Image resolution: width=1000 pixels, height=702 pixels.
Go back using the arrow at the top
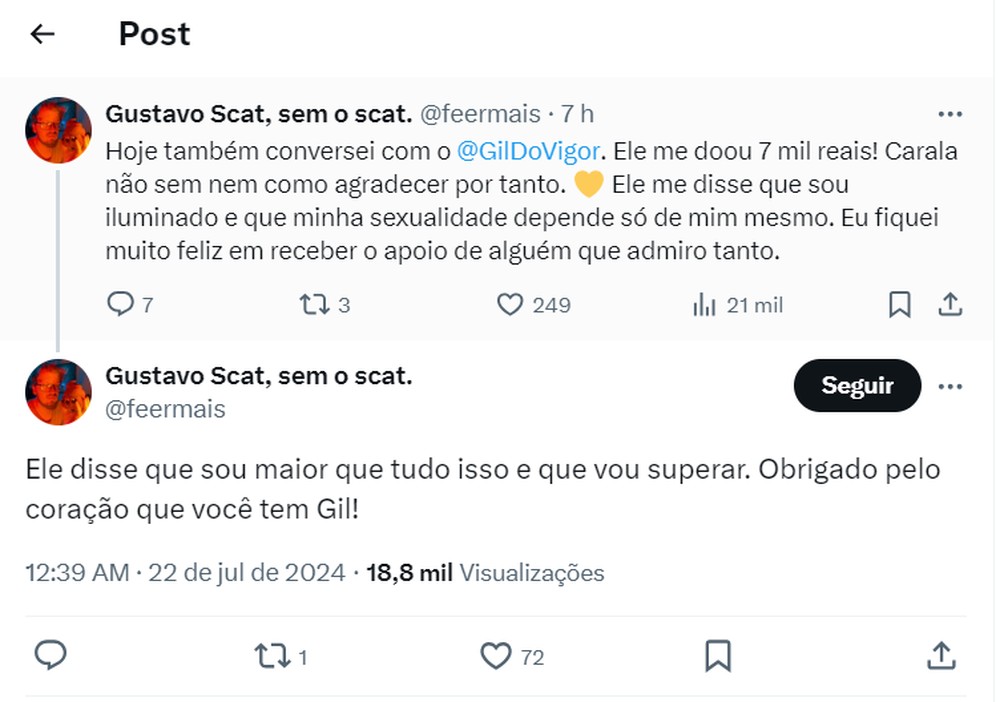[x=40, y=33]
